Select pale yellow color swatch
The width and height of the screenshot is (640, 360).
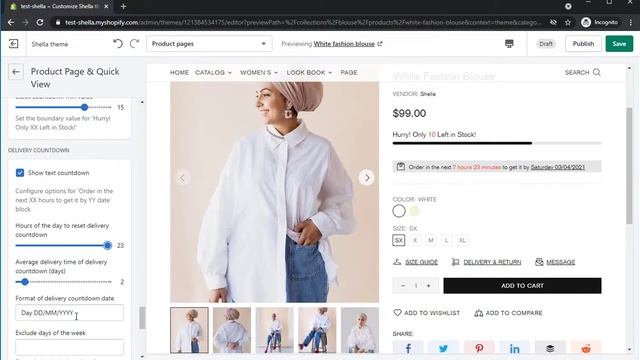click(415, 211)
